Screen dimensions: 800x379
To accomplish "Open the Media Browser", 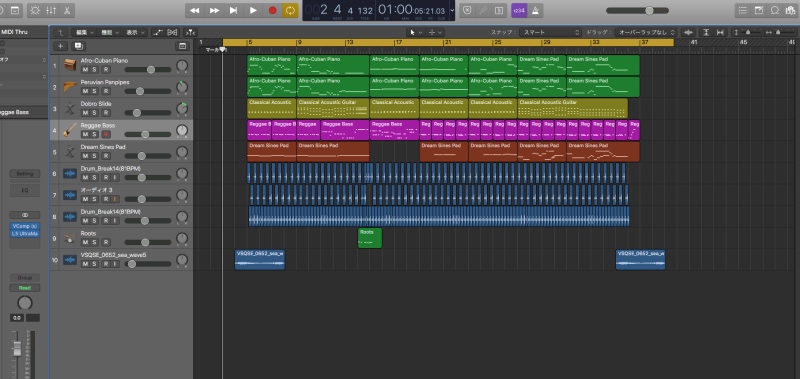I will 790,10.
